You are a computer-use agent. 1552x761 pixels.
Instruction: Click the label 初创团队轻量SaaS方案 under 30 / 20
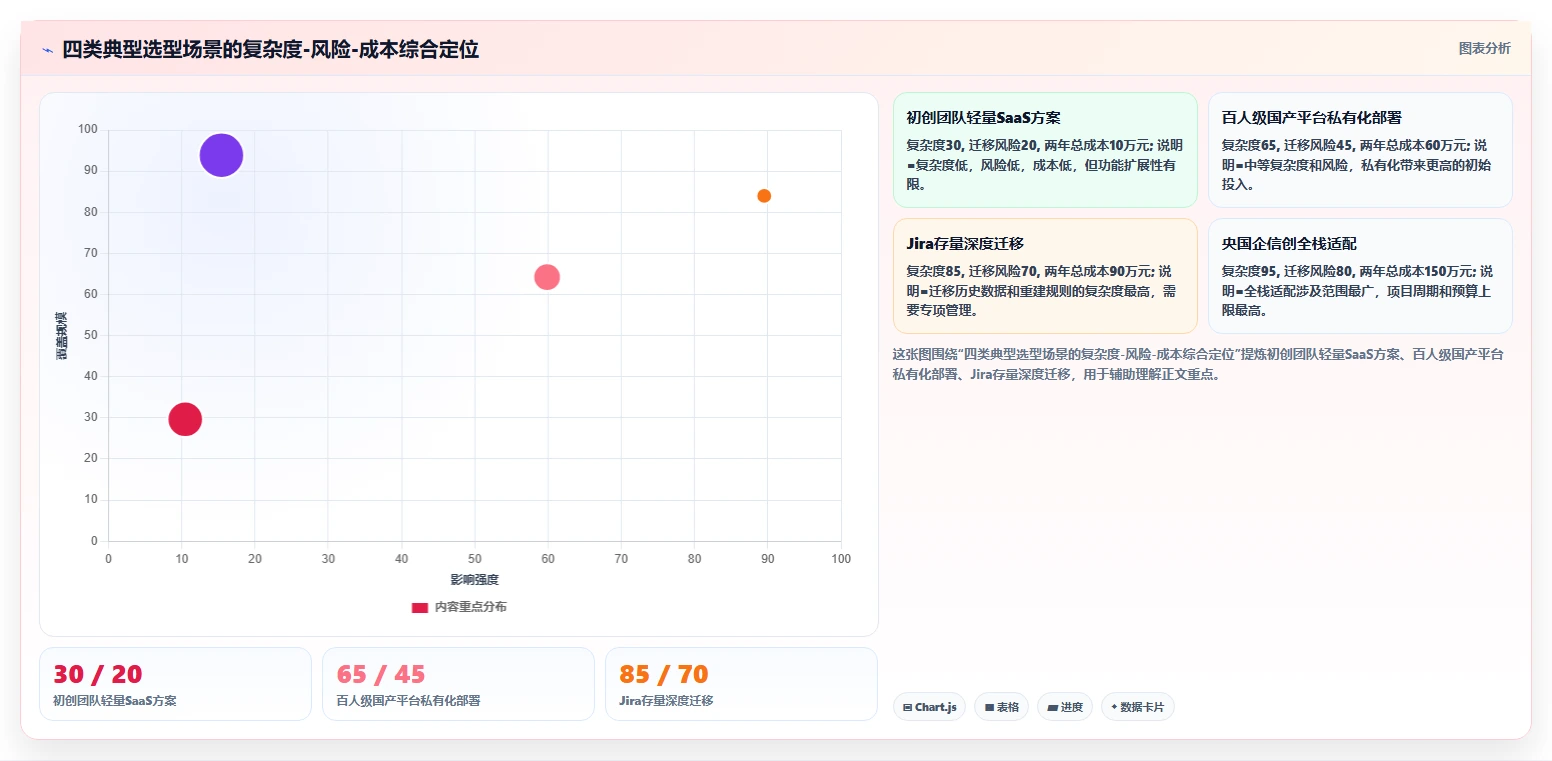pyautogui.click(x=115, y=701)
